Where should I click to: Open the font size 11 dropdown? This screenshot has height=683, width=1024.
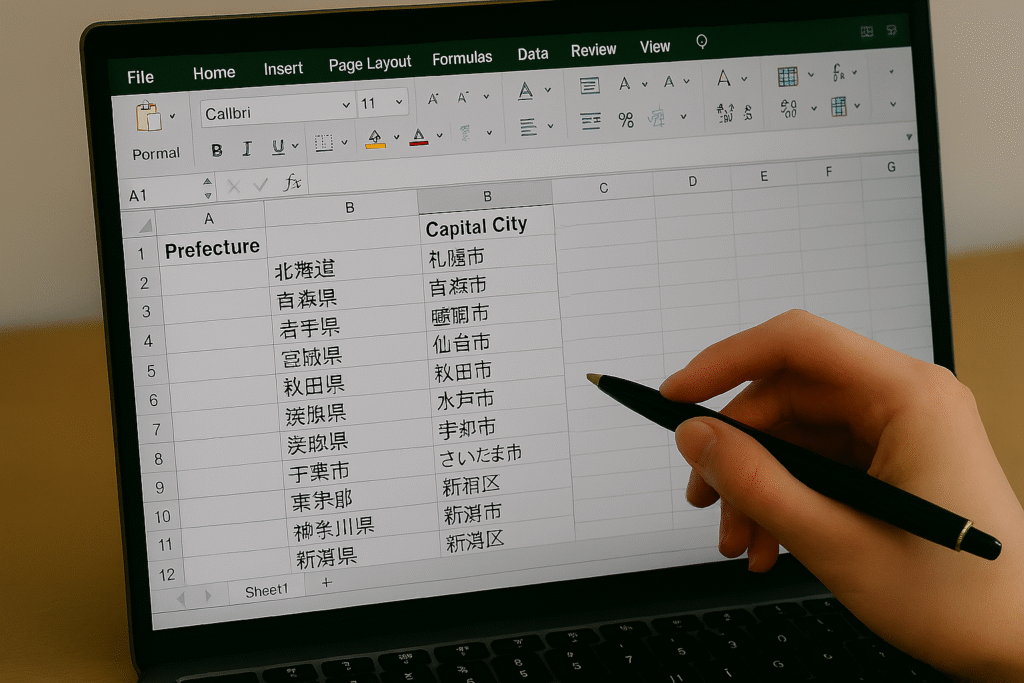pos(399,103)
